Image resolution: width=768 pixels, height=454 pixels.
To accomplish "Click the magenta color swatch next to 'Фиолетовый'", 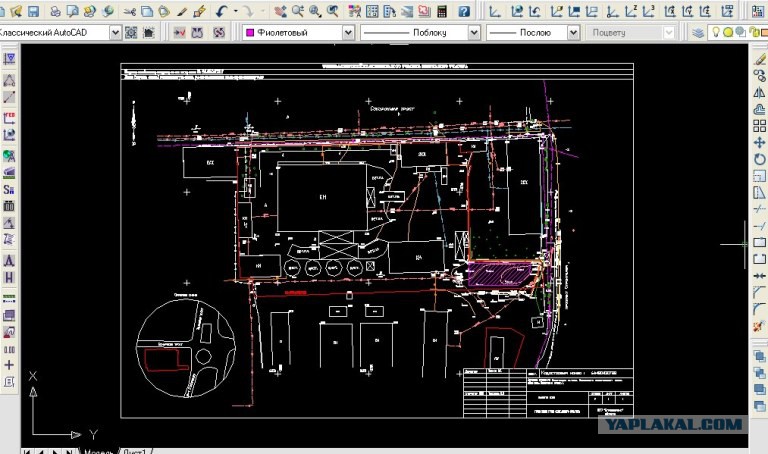I will point(250,33).
